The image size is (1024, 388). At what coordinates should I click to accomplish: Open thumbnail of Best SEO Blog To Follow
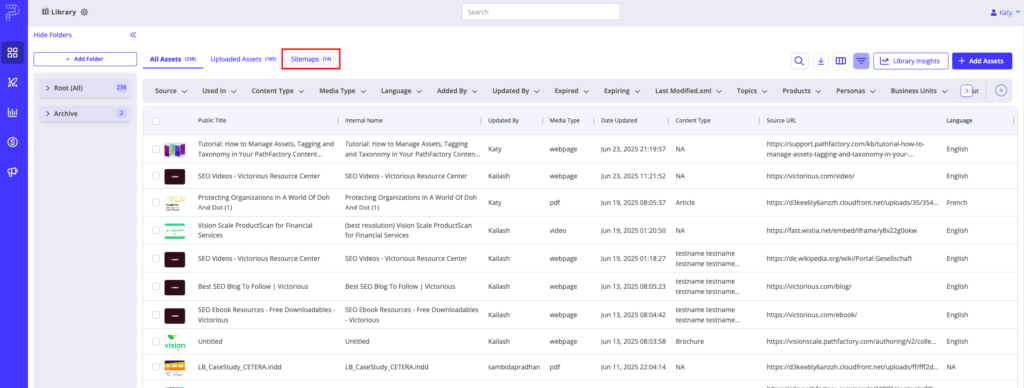174,286
